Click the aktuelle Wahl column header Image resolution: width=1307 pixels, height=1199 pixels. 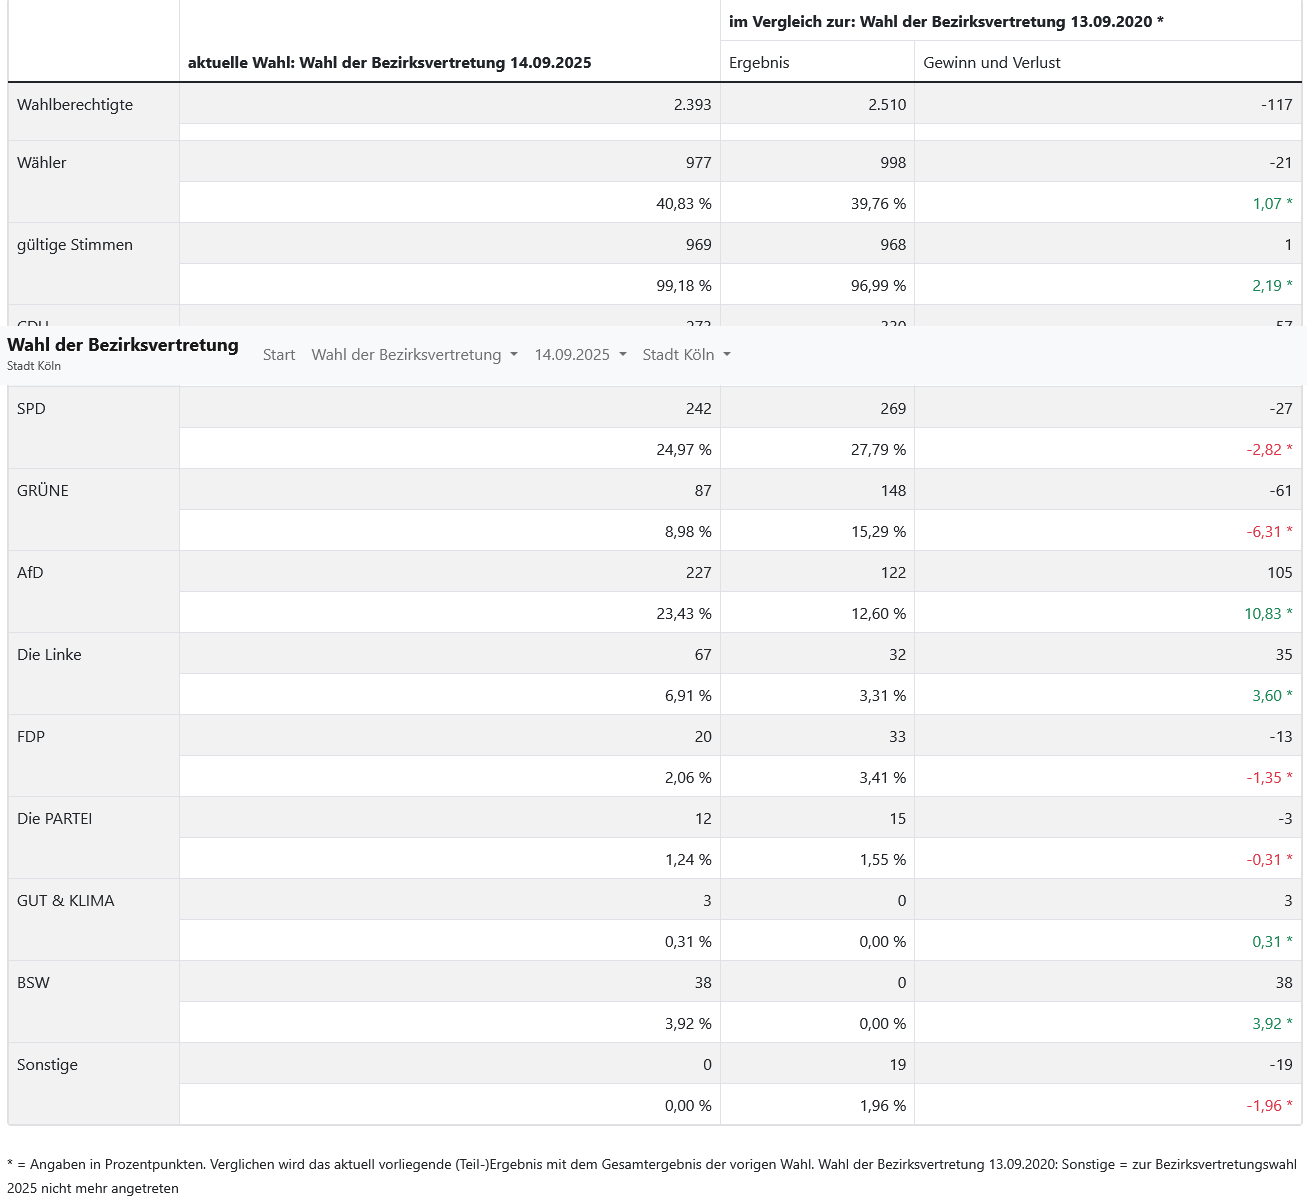[390, 63]
